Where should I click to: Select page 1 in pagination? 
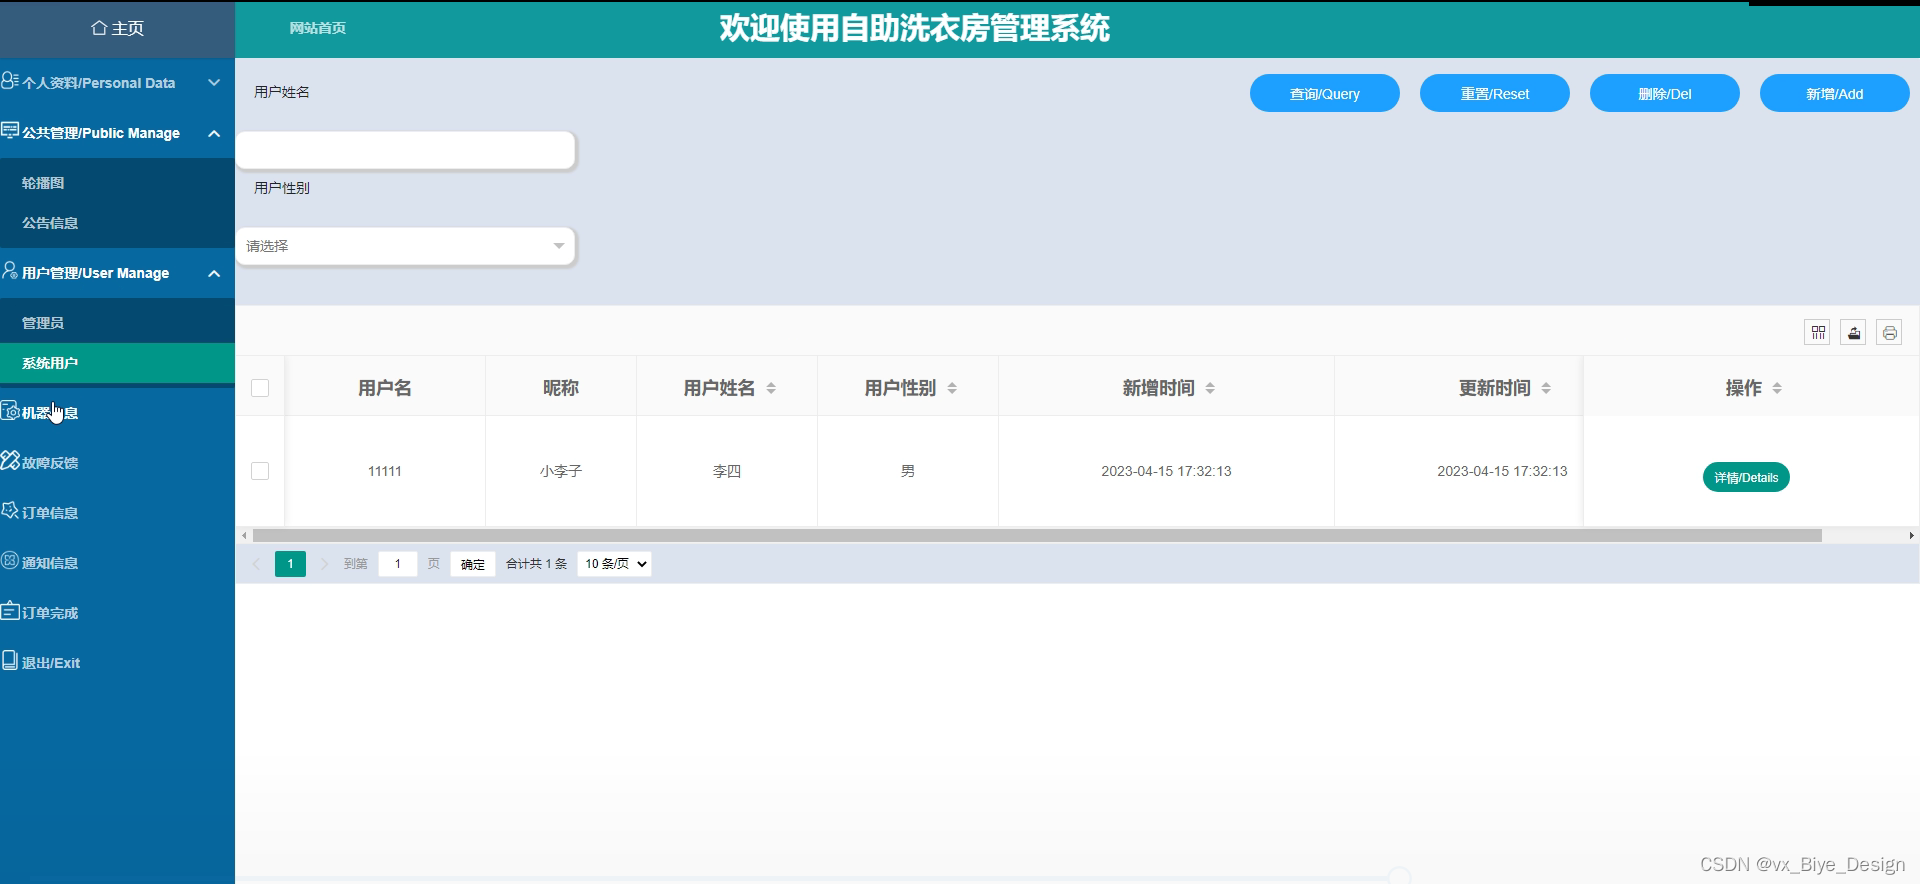(290, 564)
